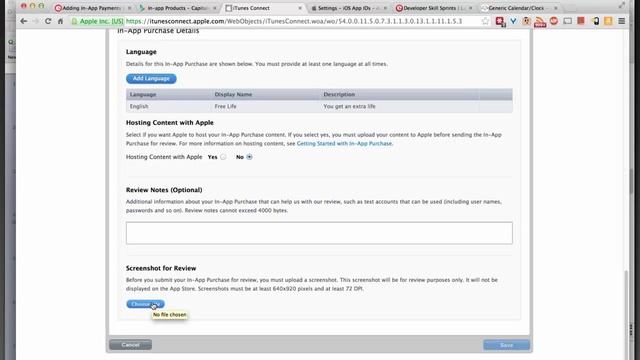Open Getting Started with In-App Purchase link

coord(344,144)
